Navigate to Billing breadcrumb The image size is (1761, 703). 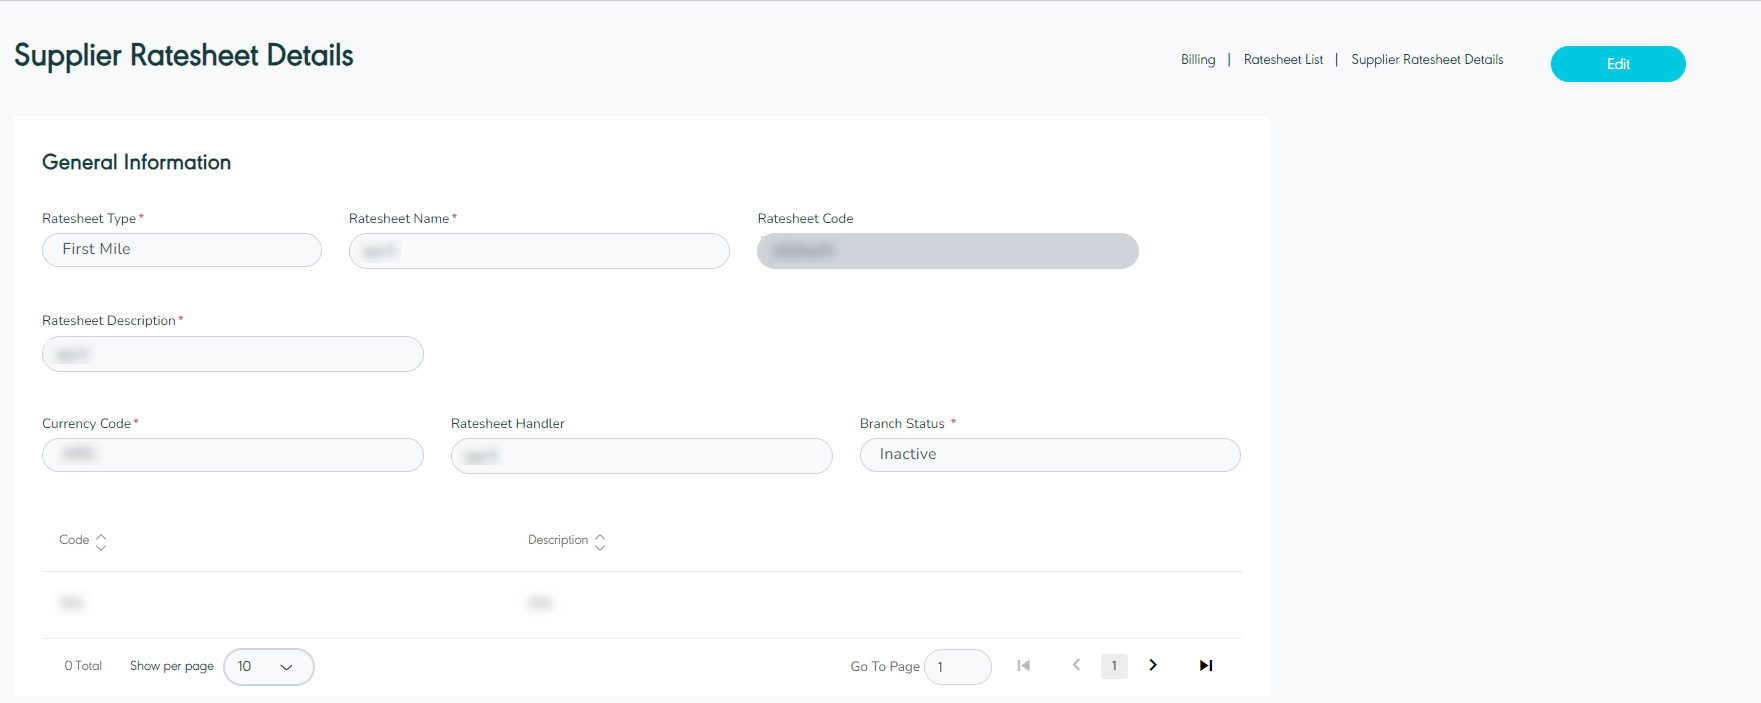(x=1197, y=60)
